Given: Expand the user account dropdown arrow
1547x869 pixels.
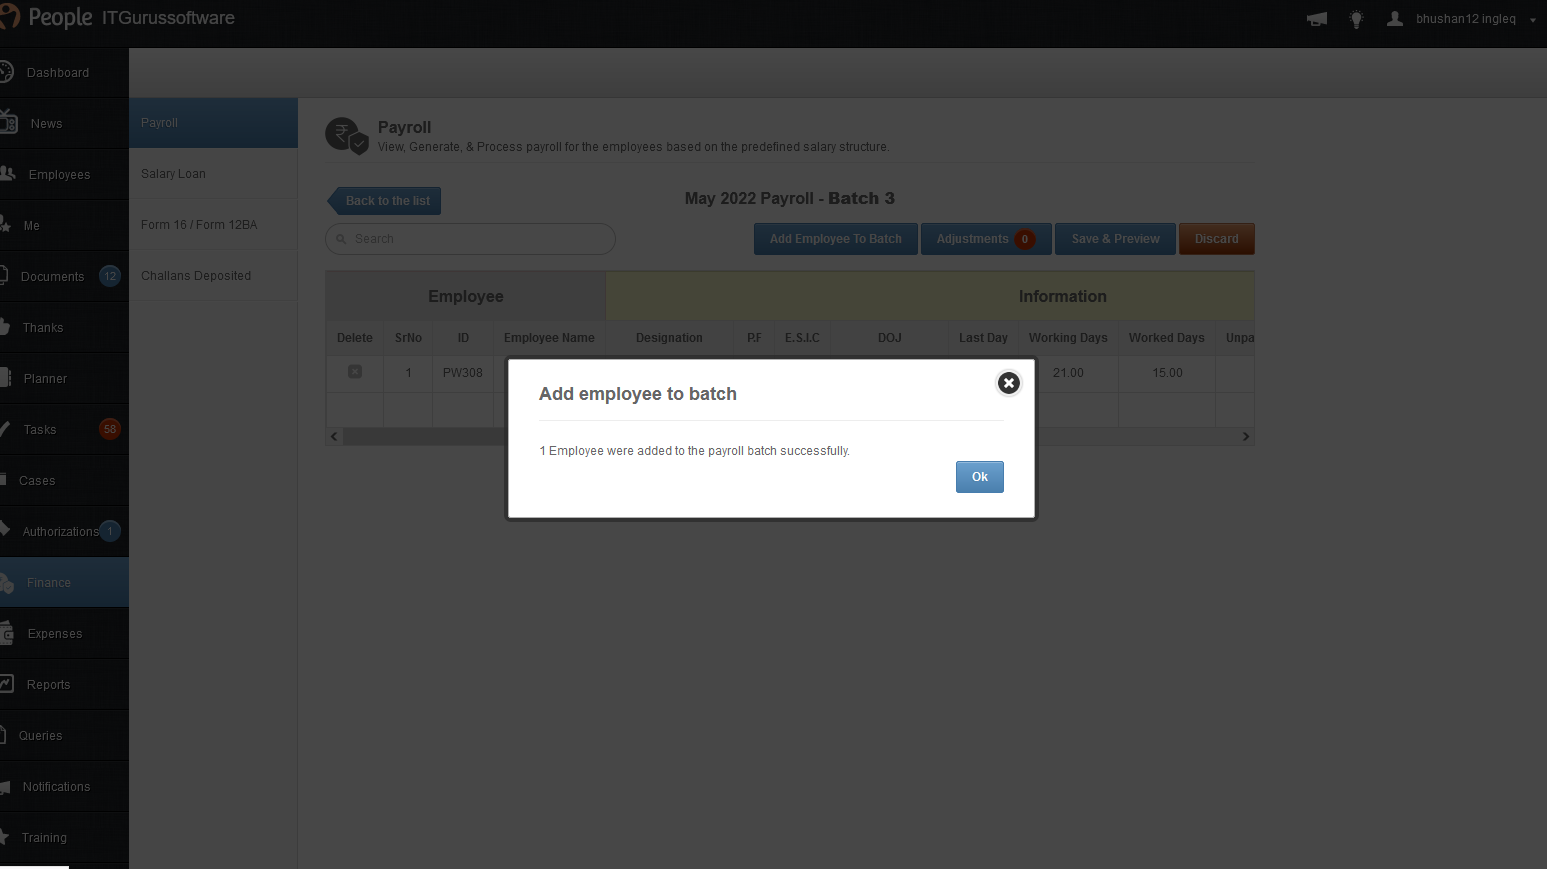Looking at the screenshot, I should click(x=1533, y=20).
